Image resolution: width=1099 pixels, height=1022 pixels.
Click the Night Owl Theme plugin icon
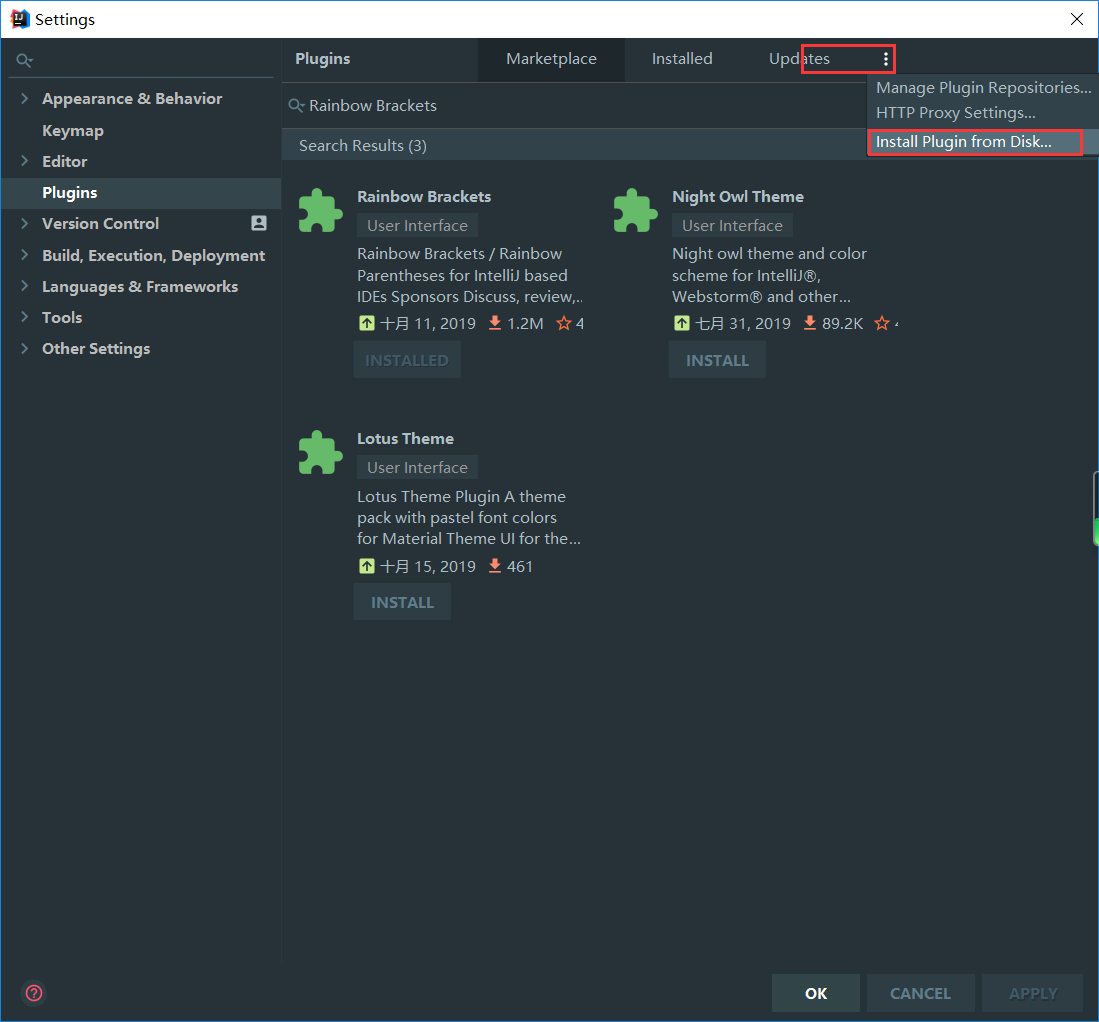click(x=635, y=210)
